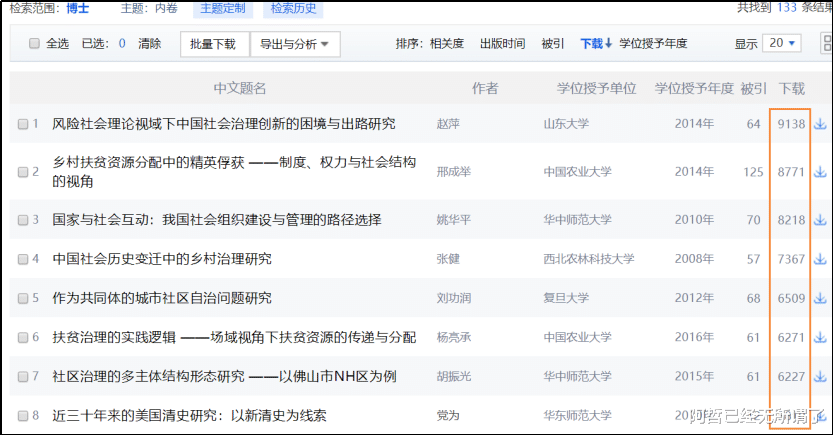This screenshot has height=435, width=833.
Task: Check the box for result row 6
Action: pyautogui.click(x=23, y=338)
